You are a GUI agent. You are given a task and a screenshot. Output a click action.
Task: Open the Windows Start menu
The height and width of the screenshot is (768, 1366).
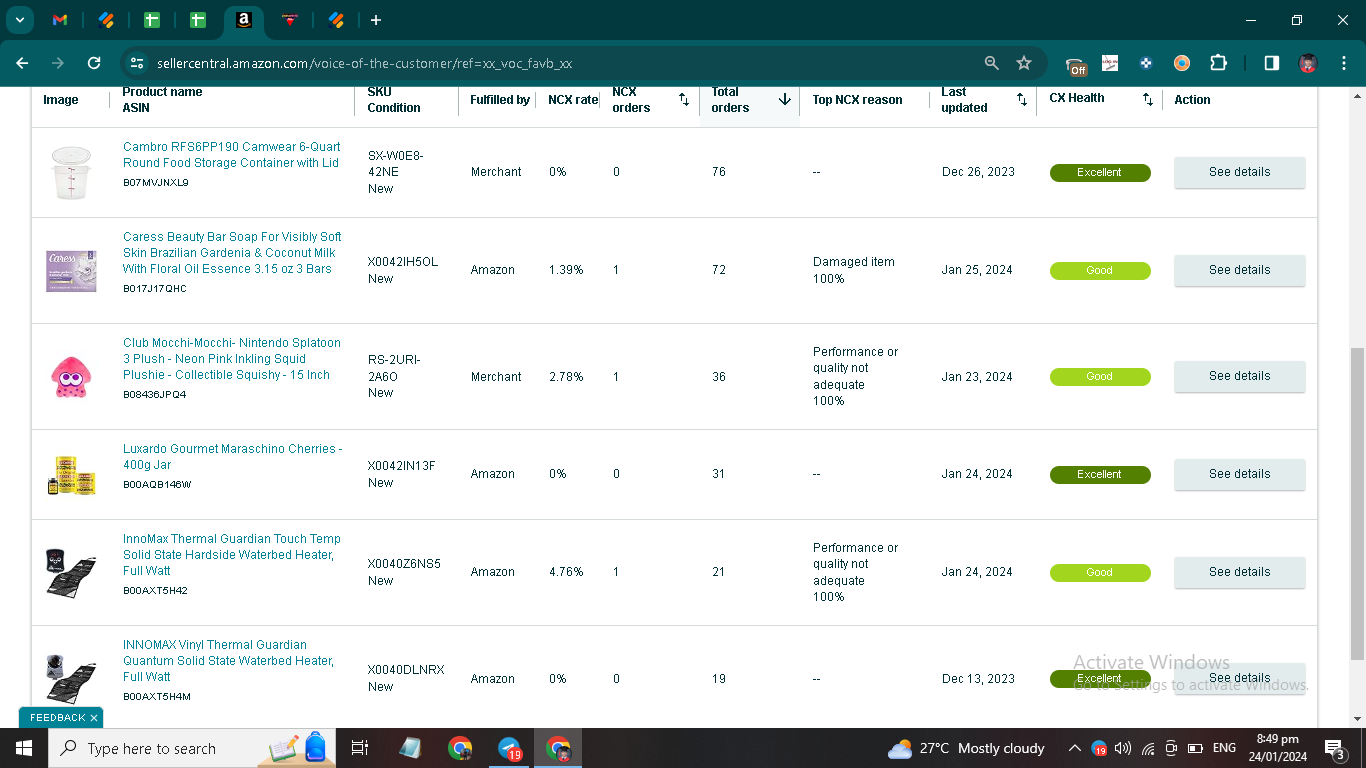pos(24,748)
